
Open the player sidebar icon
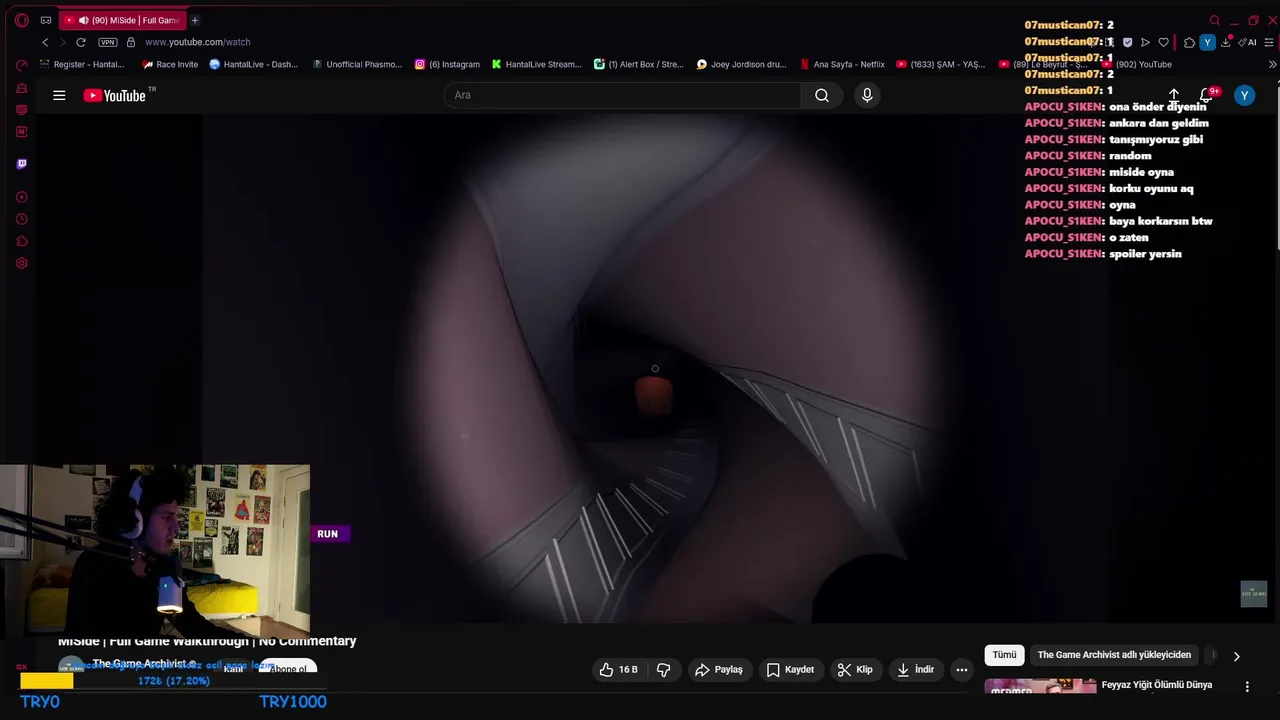(21, 197)
